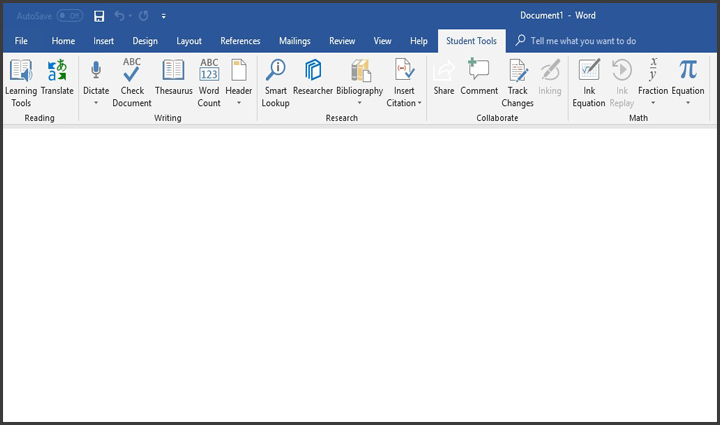Start Dictate with the microphone icon

coord(96,70)
